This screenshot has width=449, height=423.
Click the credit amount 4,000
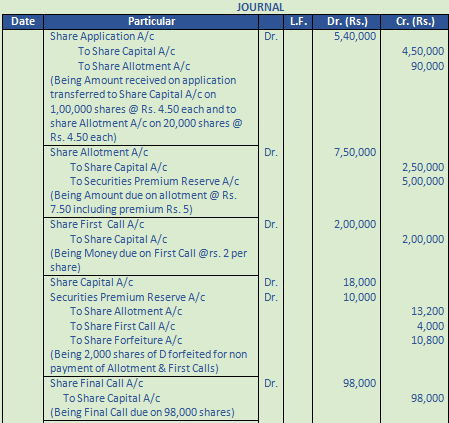pyautogui.click(x=430, y=326)
